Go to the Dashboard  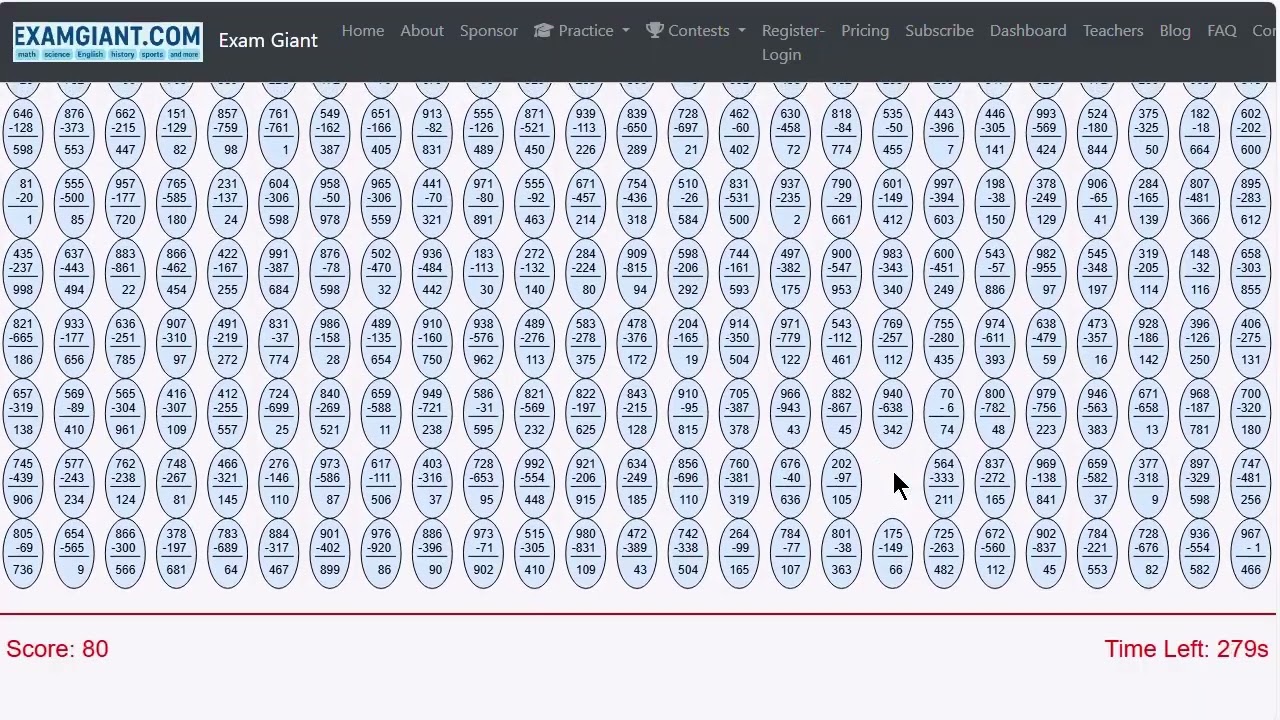1028,30
